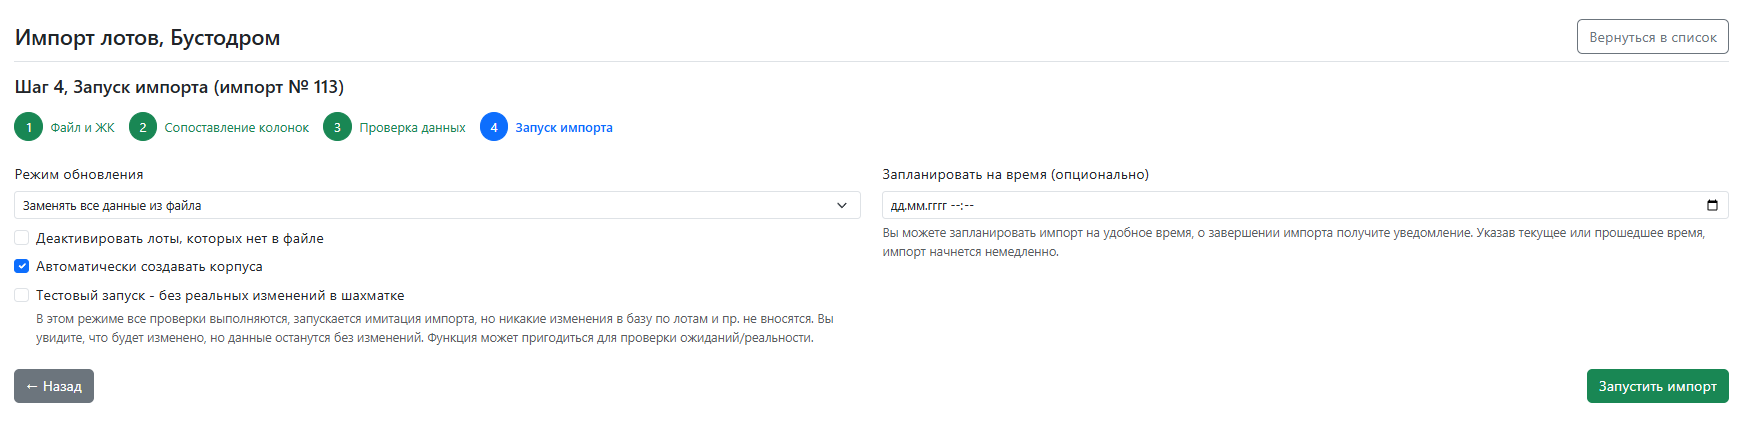Click the chevron arrow of update mode select
Image resolution: width=1744 pixels, height=442 pixels.
point(842,205)
